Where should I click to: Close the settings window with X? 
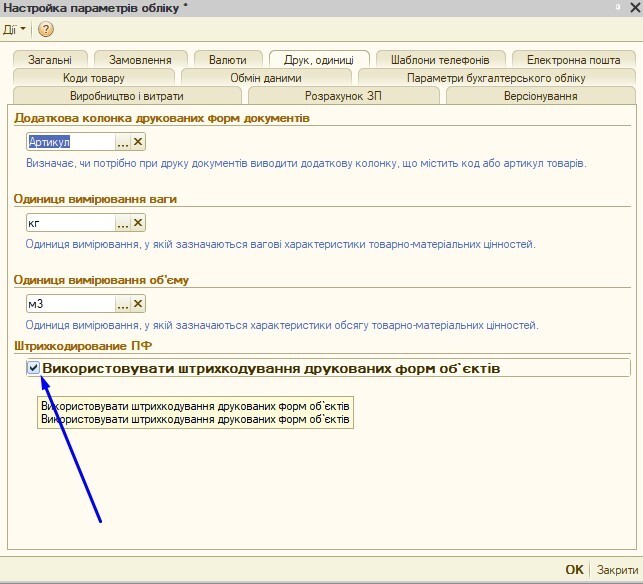pos(633,8)
